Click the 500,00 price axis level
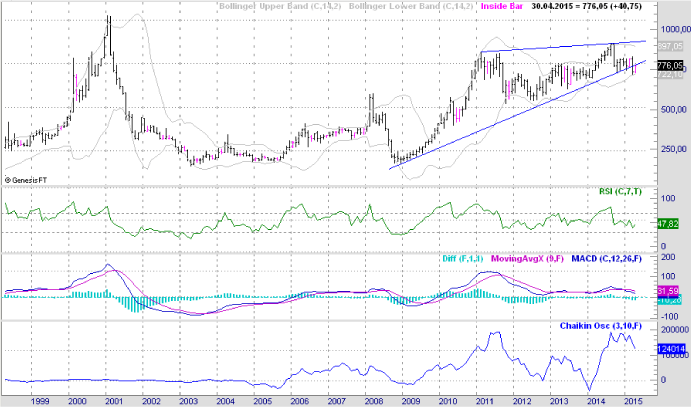 (668, 110)
